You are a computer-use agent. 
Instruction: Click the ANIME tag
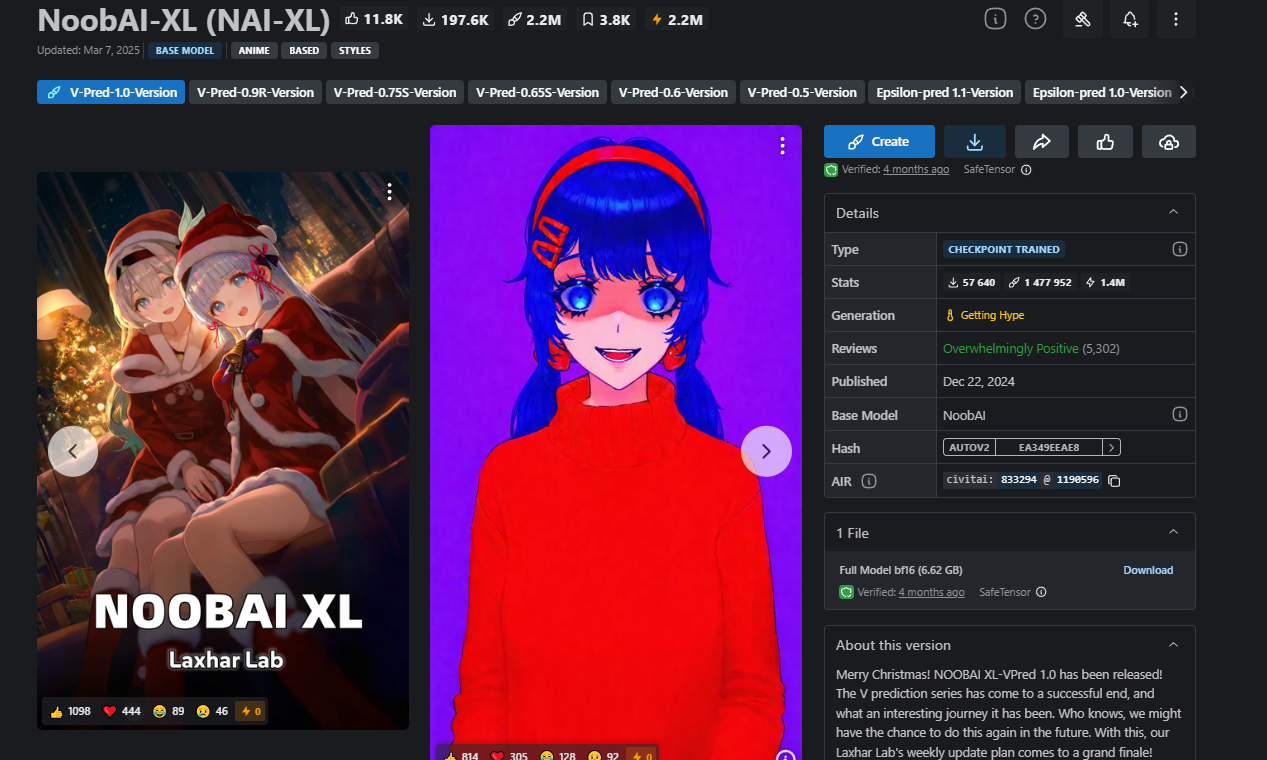click(255, 50)
